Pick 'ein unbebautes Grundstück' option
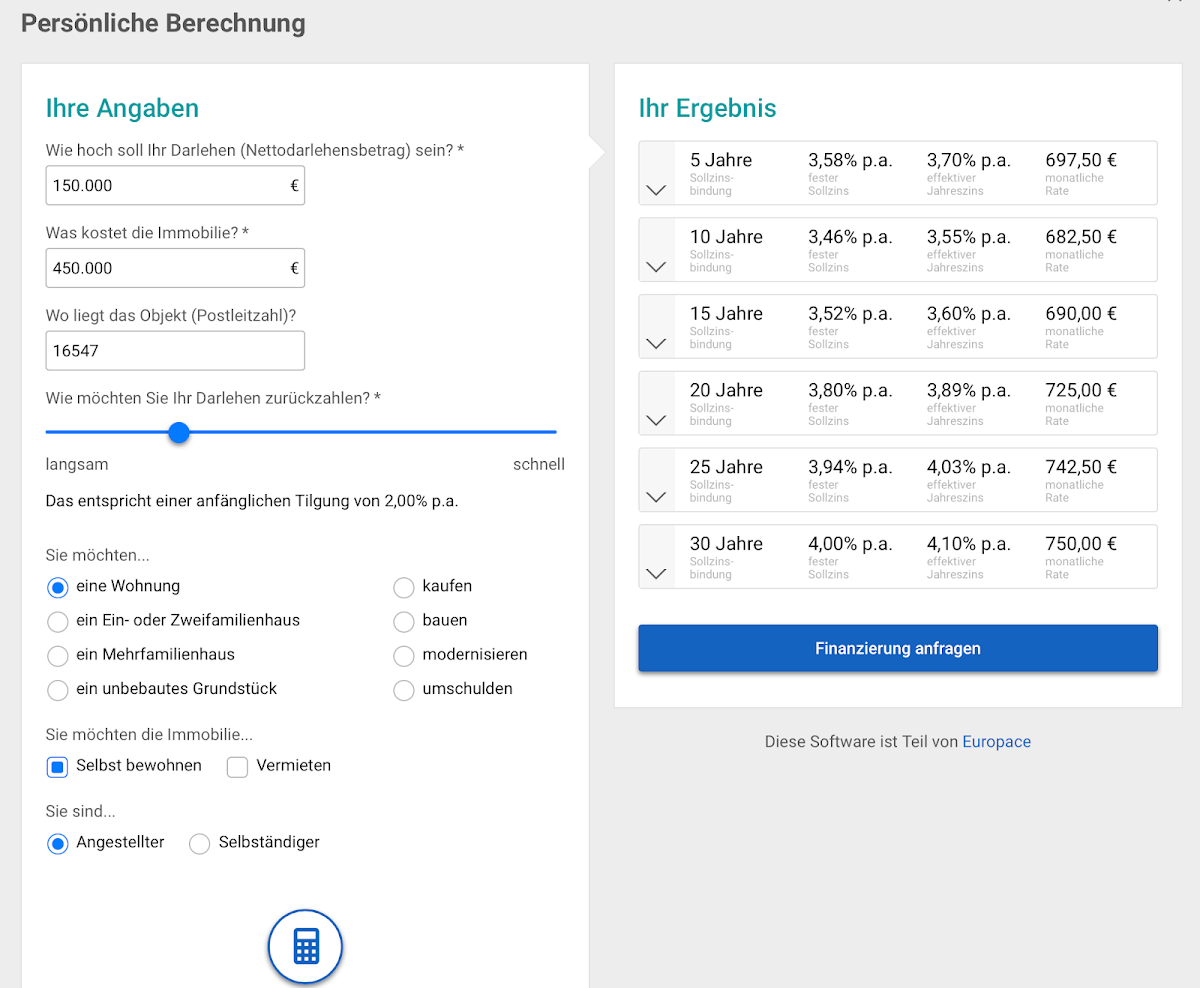 pos(58,689)
